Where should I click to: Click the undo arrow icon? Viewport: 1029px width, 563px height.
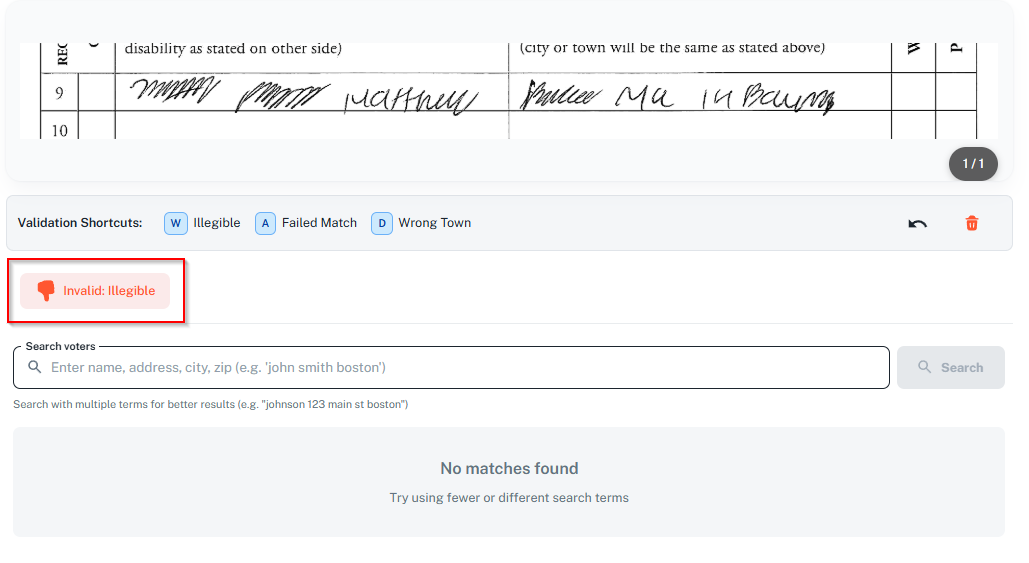point(917,223)
